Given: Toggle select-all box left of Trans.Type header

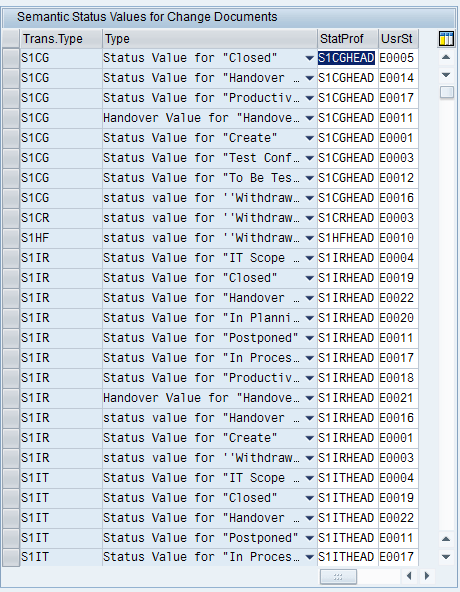Looking at the screenshot, I should pos(11,39).
